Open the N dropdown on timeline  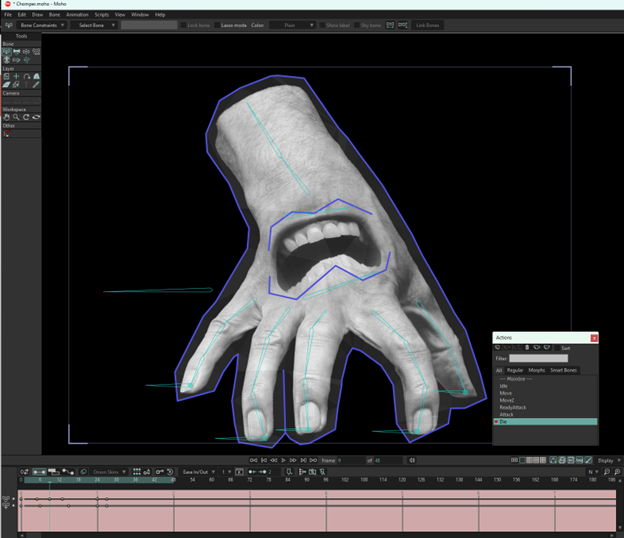pyautogui.click(x=593, y=472)
